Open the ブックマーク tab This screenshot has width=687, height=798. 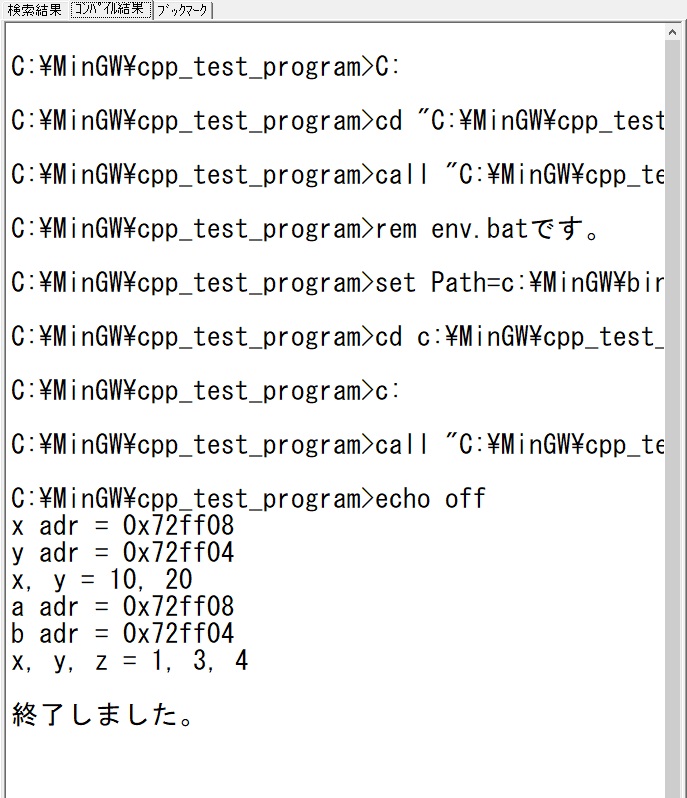click(x=182, y=10)
